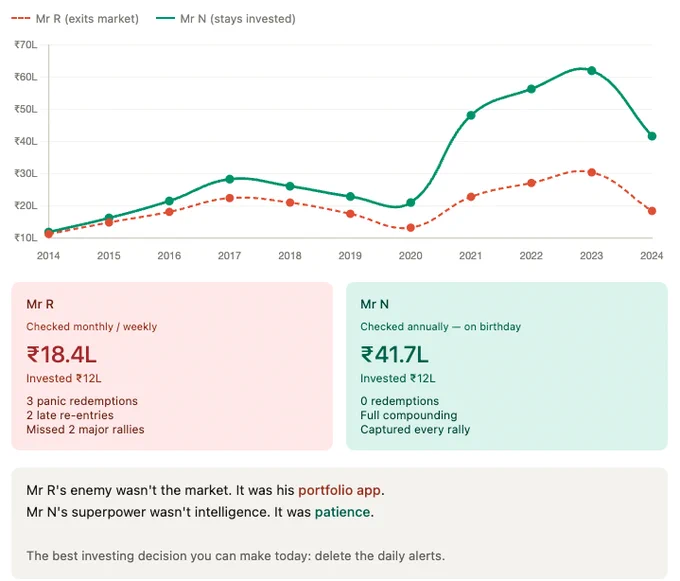The width and height of the screenshot is (680, 581).
Task: Click the 2020 x-axis year label
Action: click(410, 255)
